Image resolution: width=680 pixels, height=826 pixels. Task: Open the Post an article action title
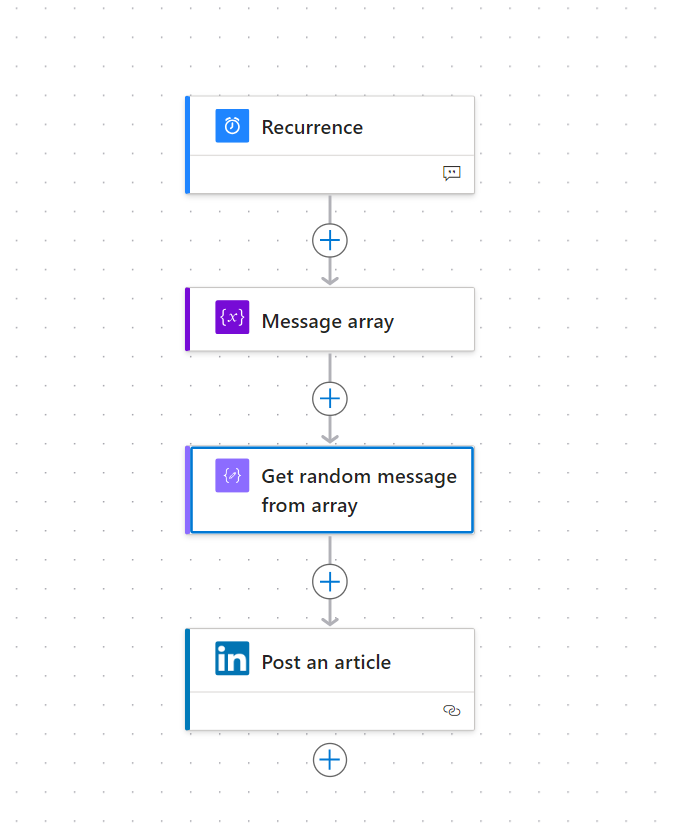click(326, 662)
